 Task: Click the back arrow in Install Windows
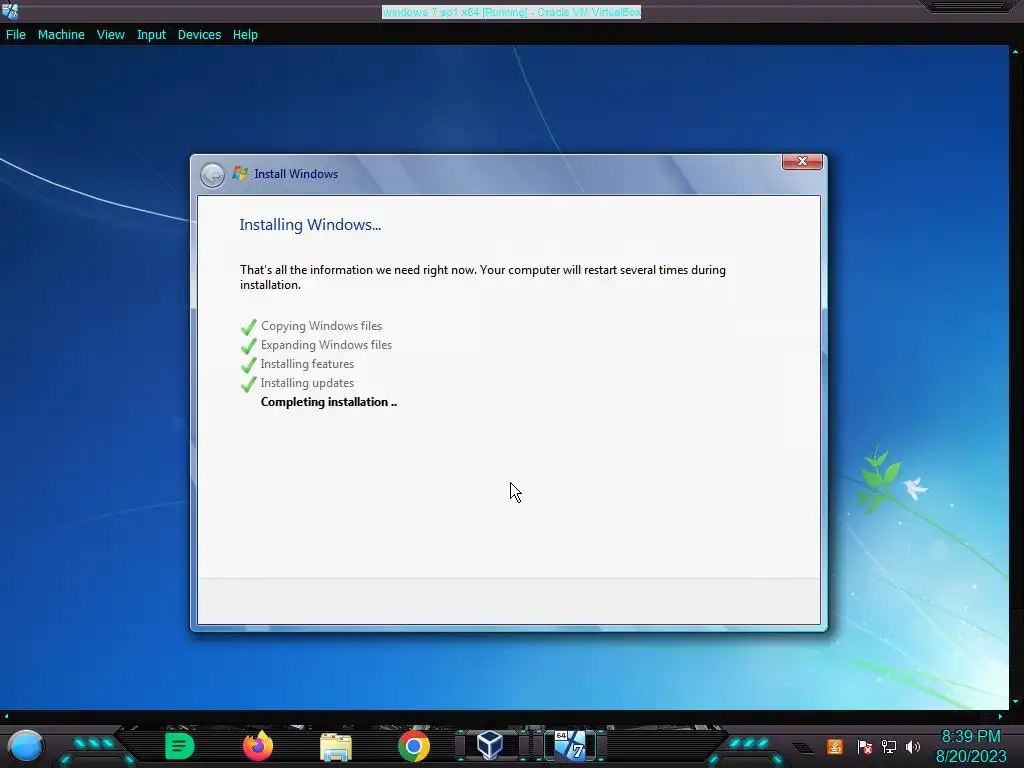point(212,174)
